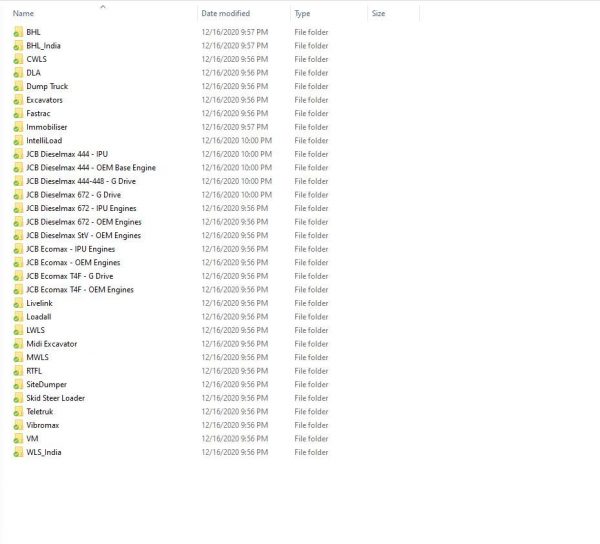Select the Fastrac folder icon

18,114
